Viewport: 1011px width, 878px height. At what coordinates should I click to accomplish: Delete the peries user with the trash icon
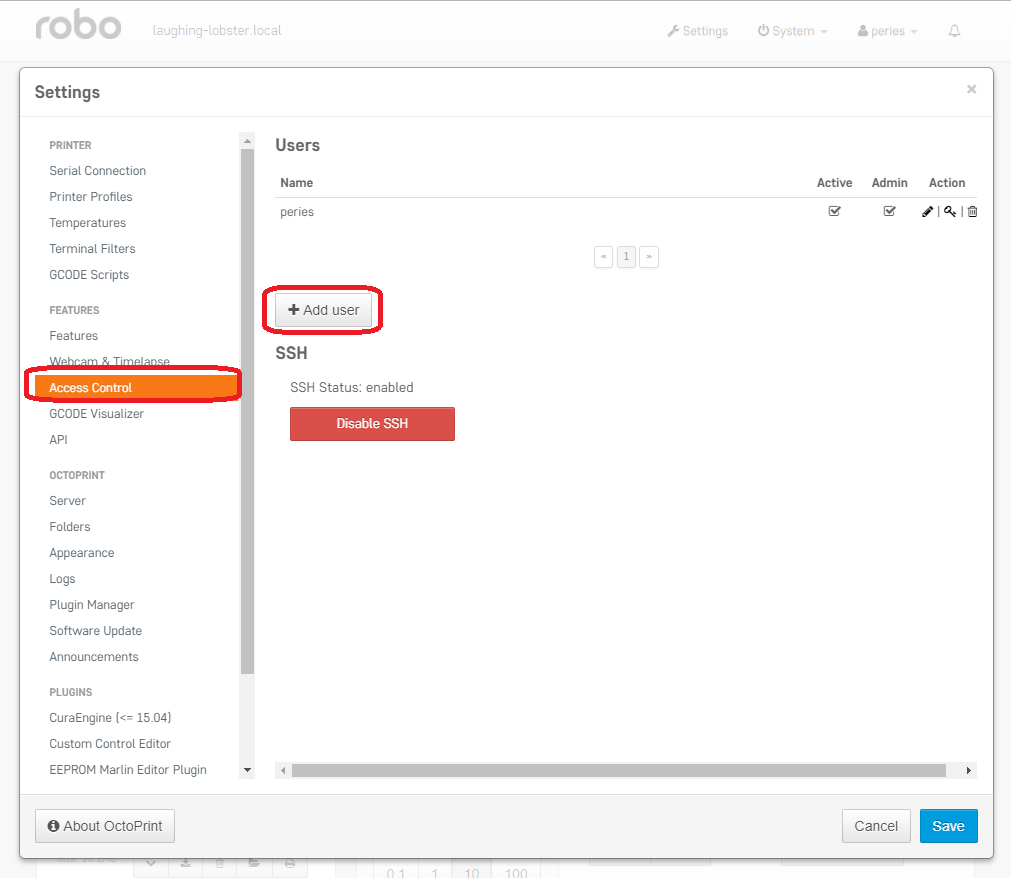click(x=972, y=211)
